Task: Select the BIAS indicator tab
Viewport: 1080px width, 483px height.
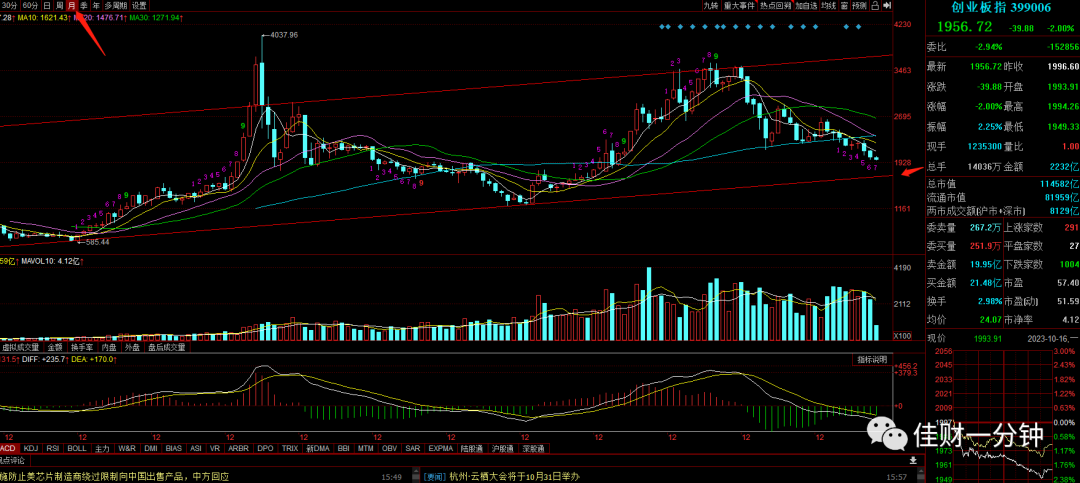Action: click(x=174, y=449)
